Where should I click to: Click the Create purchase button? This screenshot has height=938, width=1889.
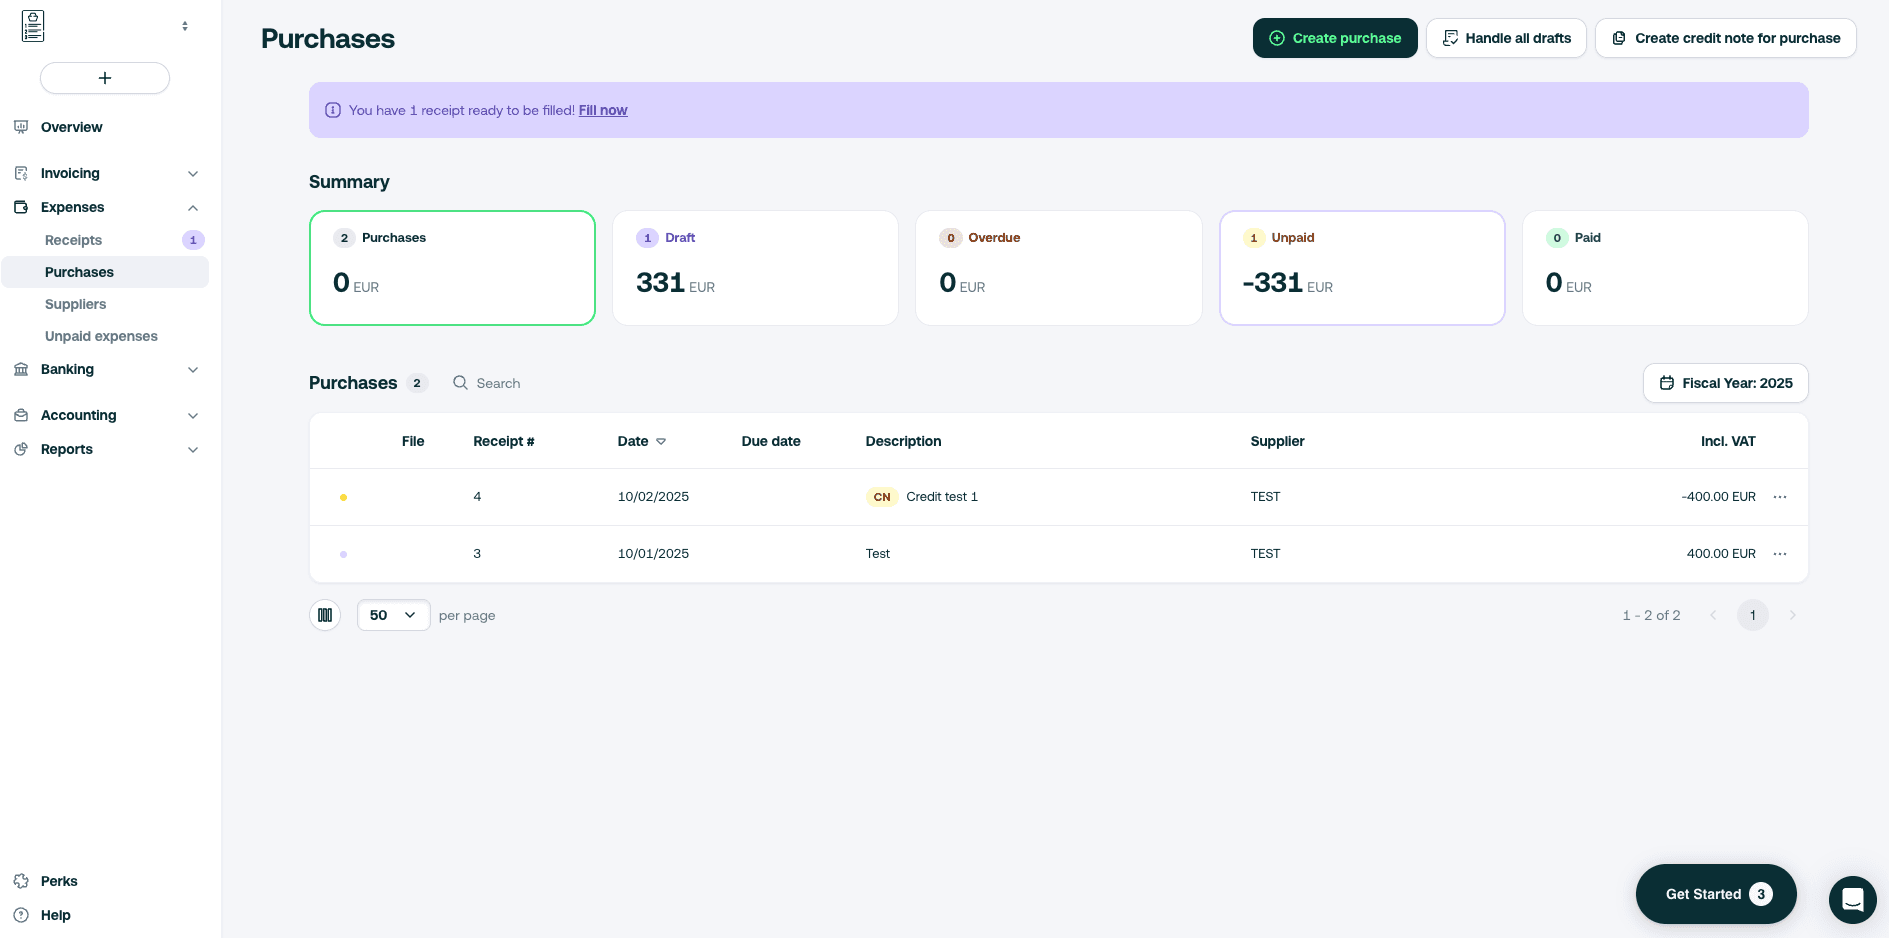click(x=1335, y=38)
